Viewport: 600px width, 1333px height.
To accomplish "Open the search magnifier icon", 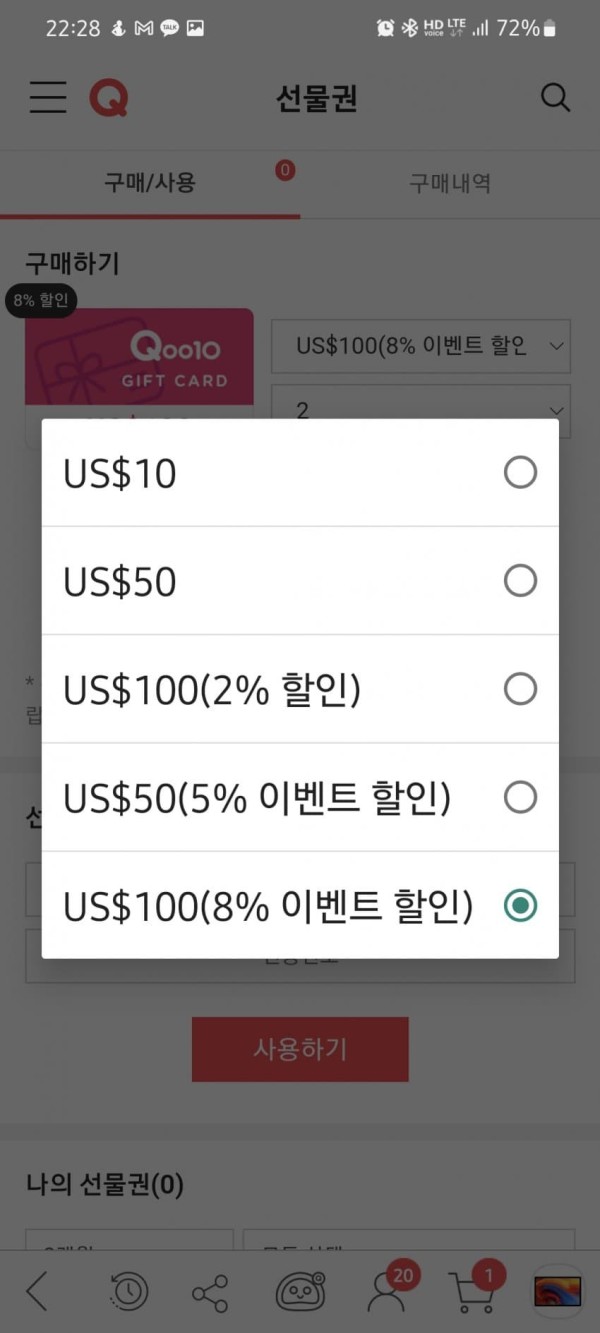I will click(x=555, y=98).
